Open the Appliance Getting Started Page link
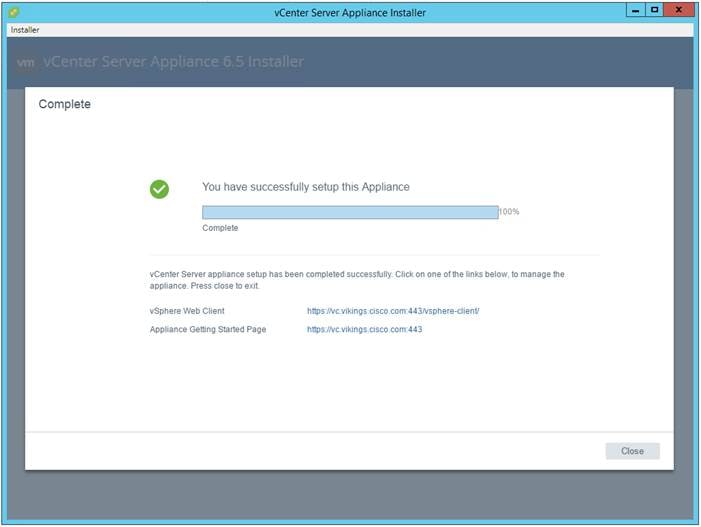The image size is (701, 527). pos(364,329)
